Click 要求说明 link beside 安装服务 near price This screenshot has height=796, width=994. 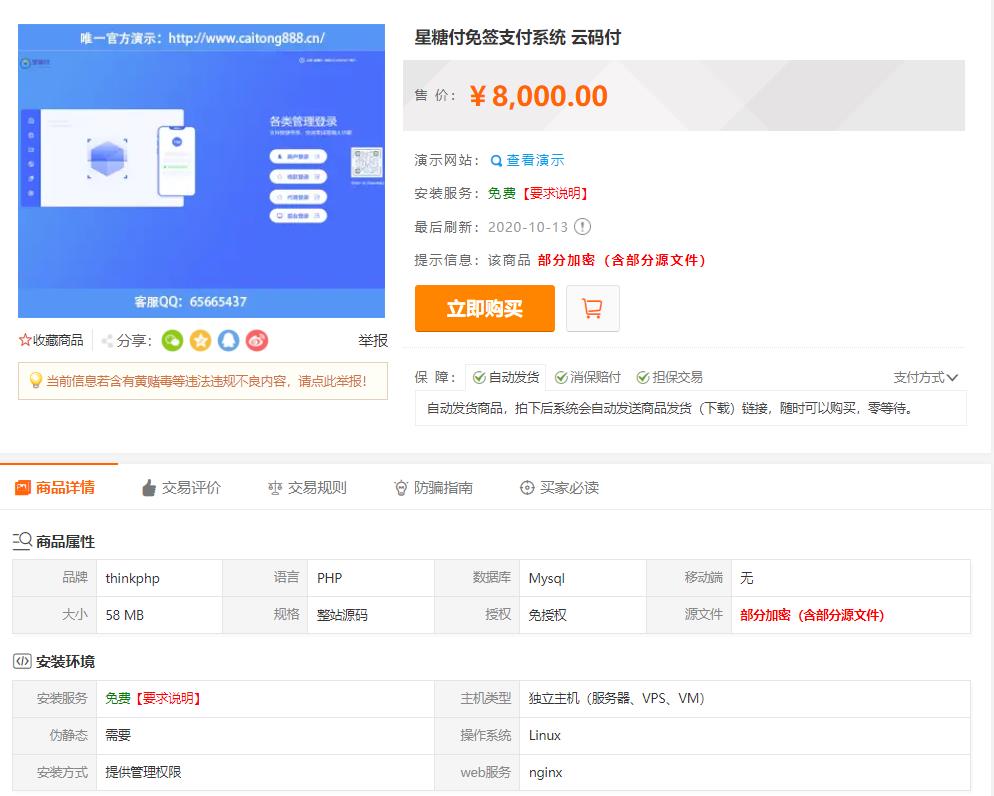click(555, 193)
